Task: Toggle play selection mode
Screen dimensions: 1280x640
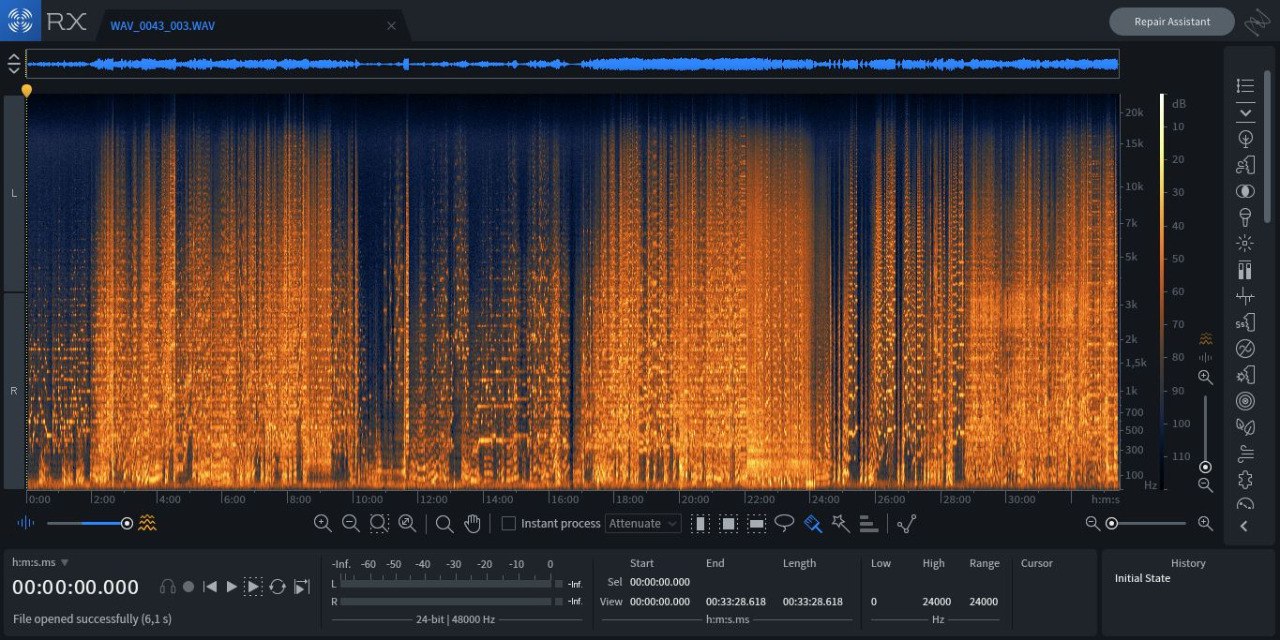Action: tap(254, 587)
